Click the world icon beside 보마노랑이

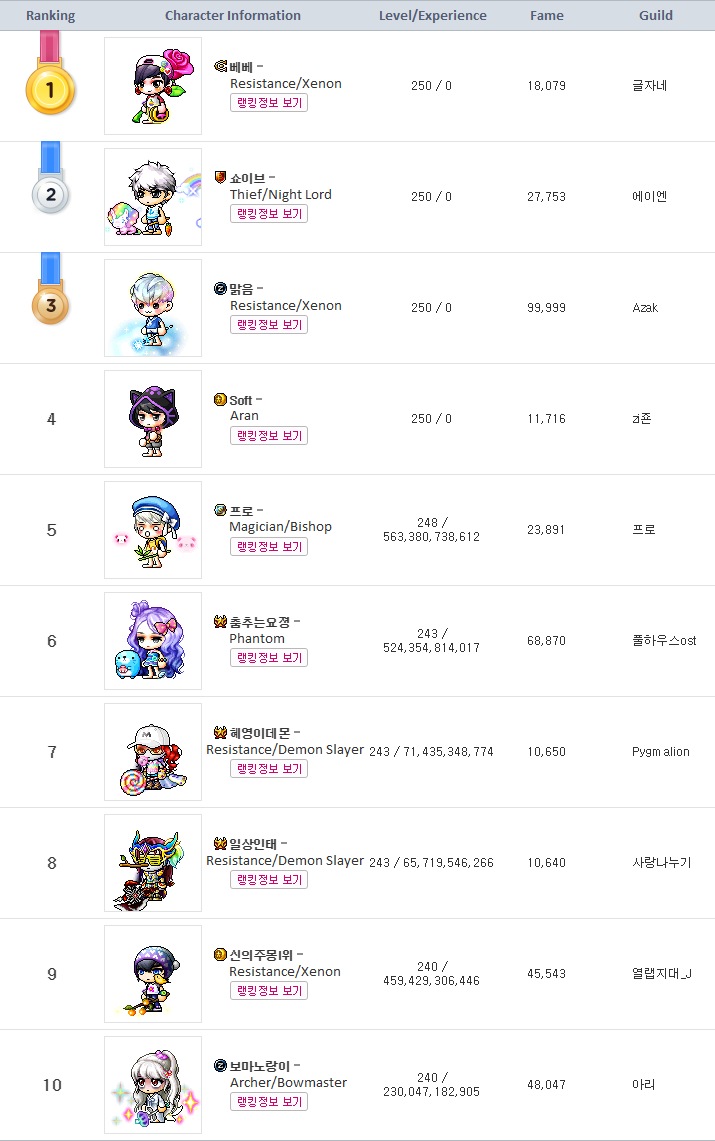[x=221, y=1066]
